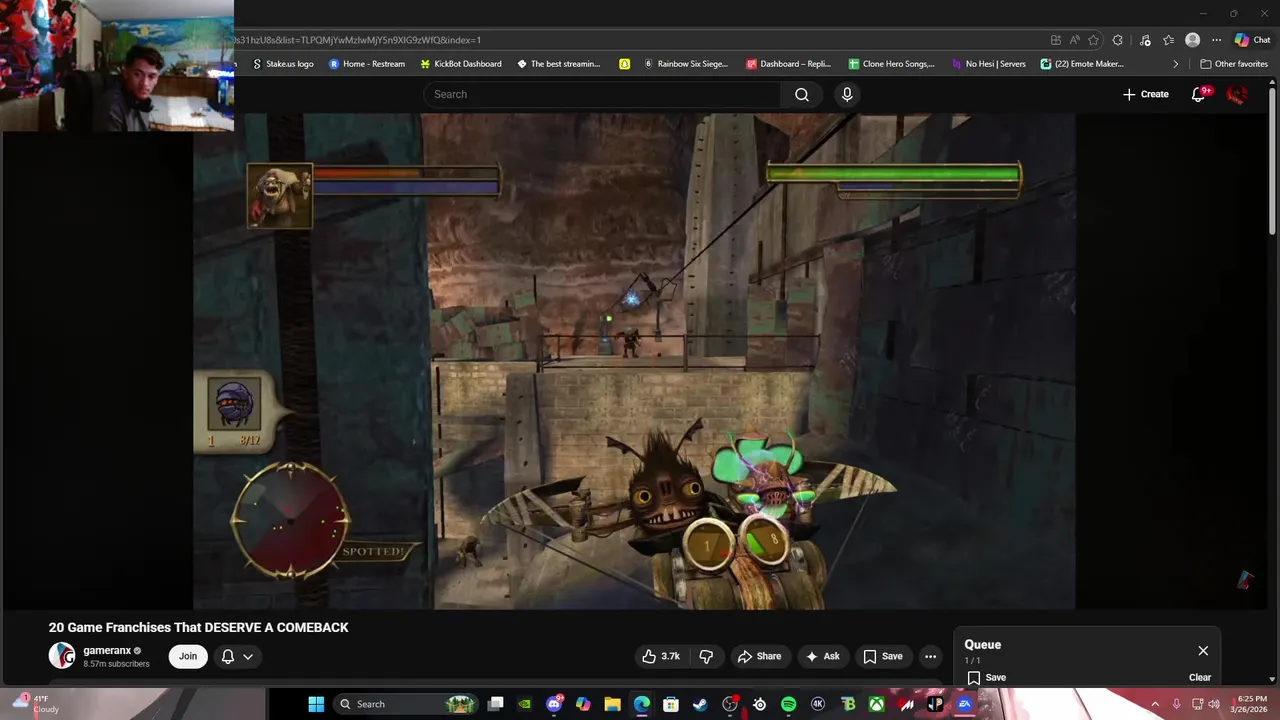
Task: Open File Explorer from the taskbar
Action: click(x=612, y=704)
